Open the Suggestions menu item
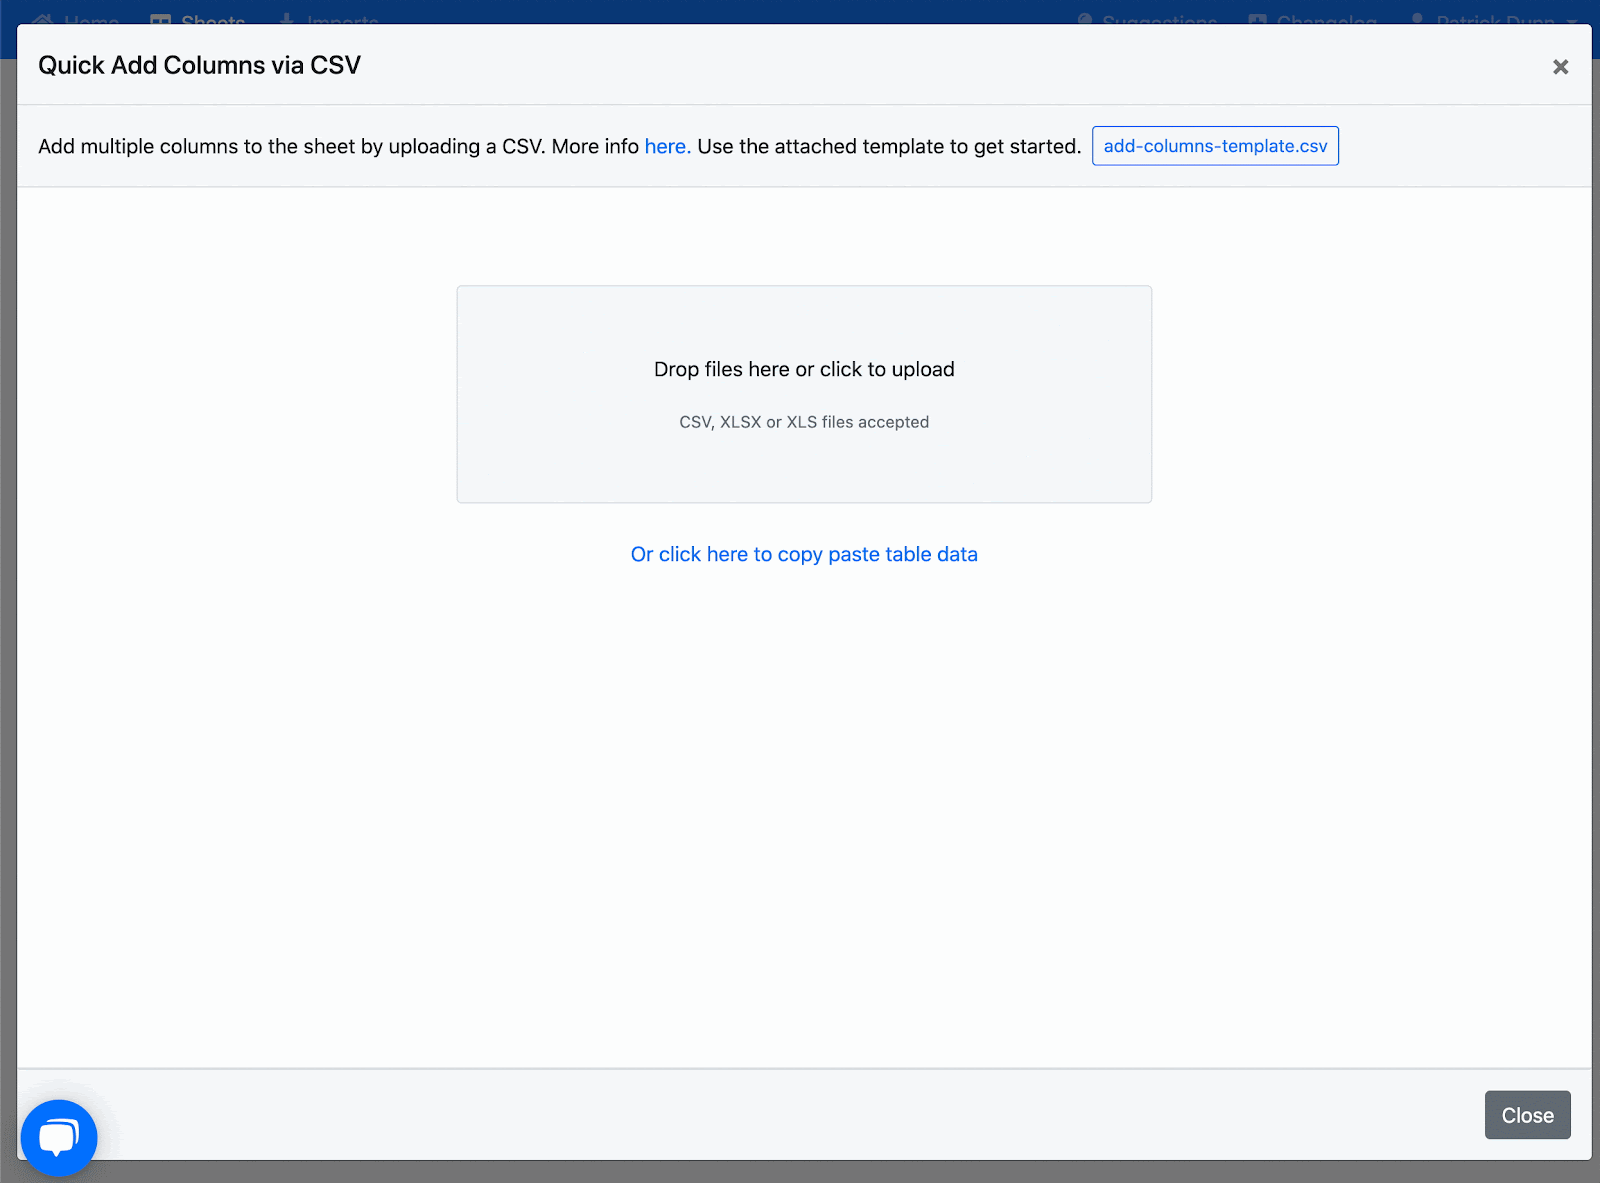 [1158, 20]
